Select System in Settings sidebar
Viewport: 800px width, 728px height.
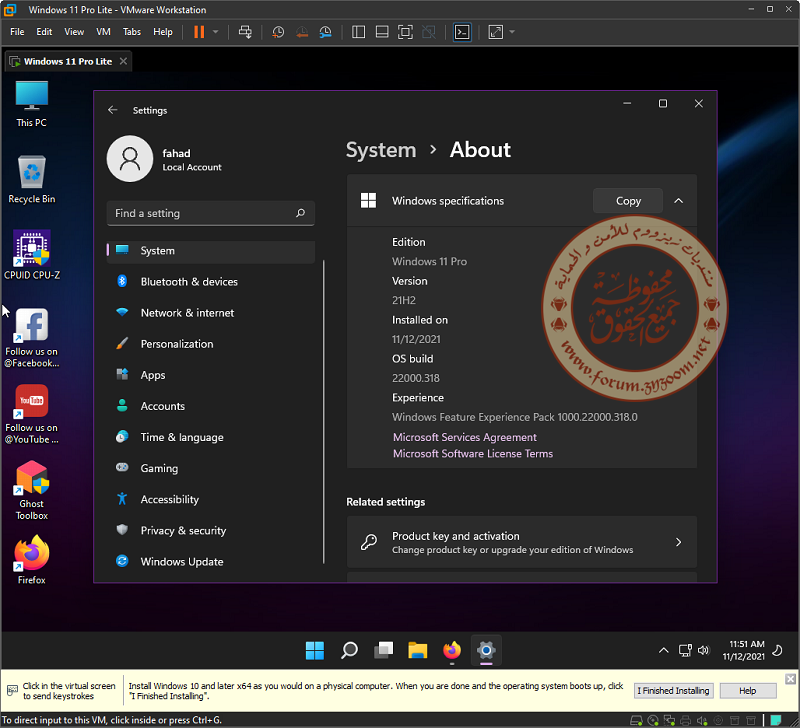(x=210, y=250)
